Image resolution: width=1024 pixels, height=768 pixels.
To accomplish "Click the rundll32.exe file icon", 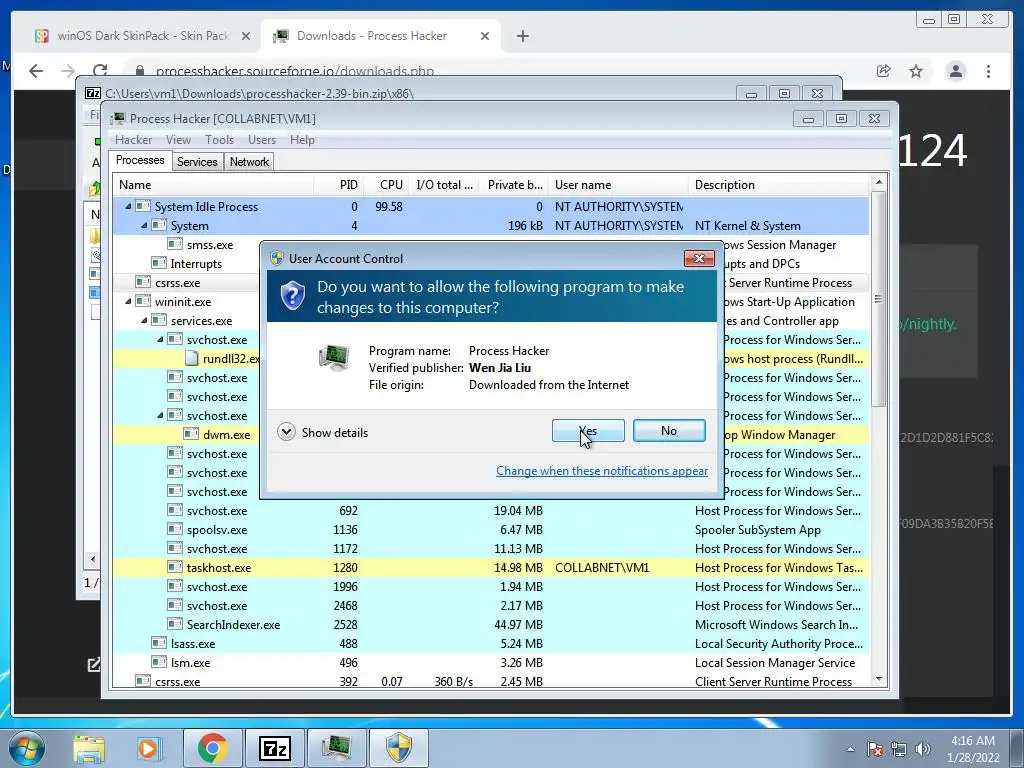I will click(191, 359).
